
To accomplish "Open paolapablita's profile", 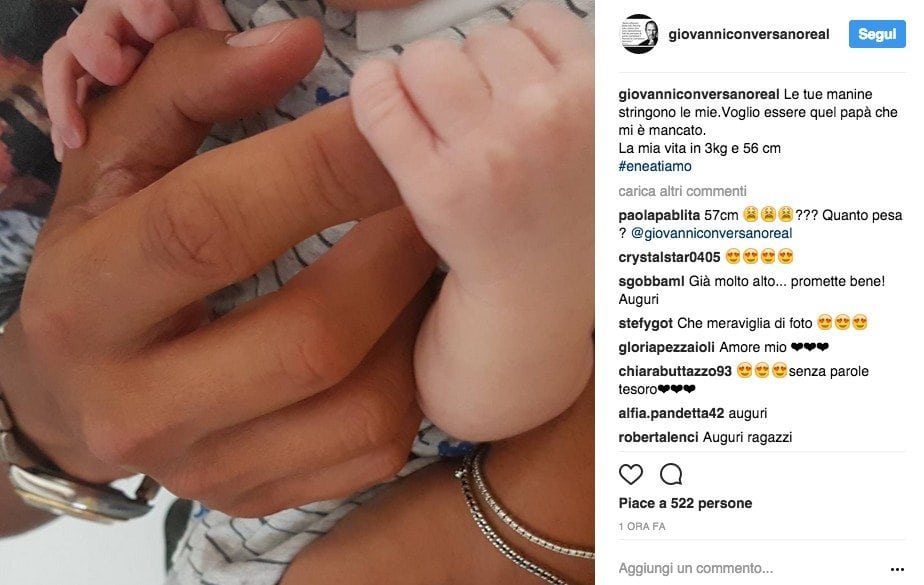I will 659,216.
